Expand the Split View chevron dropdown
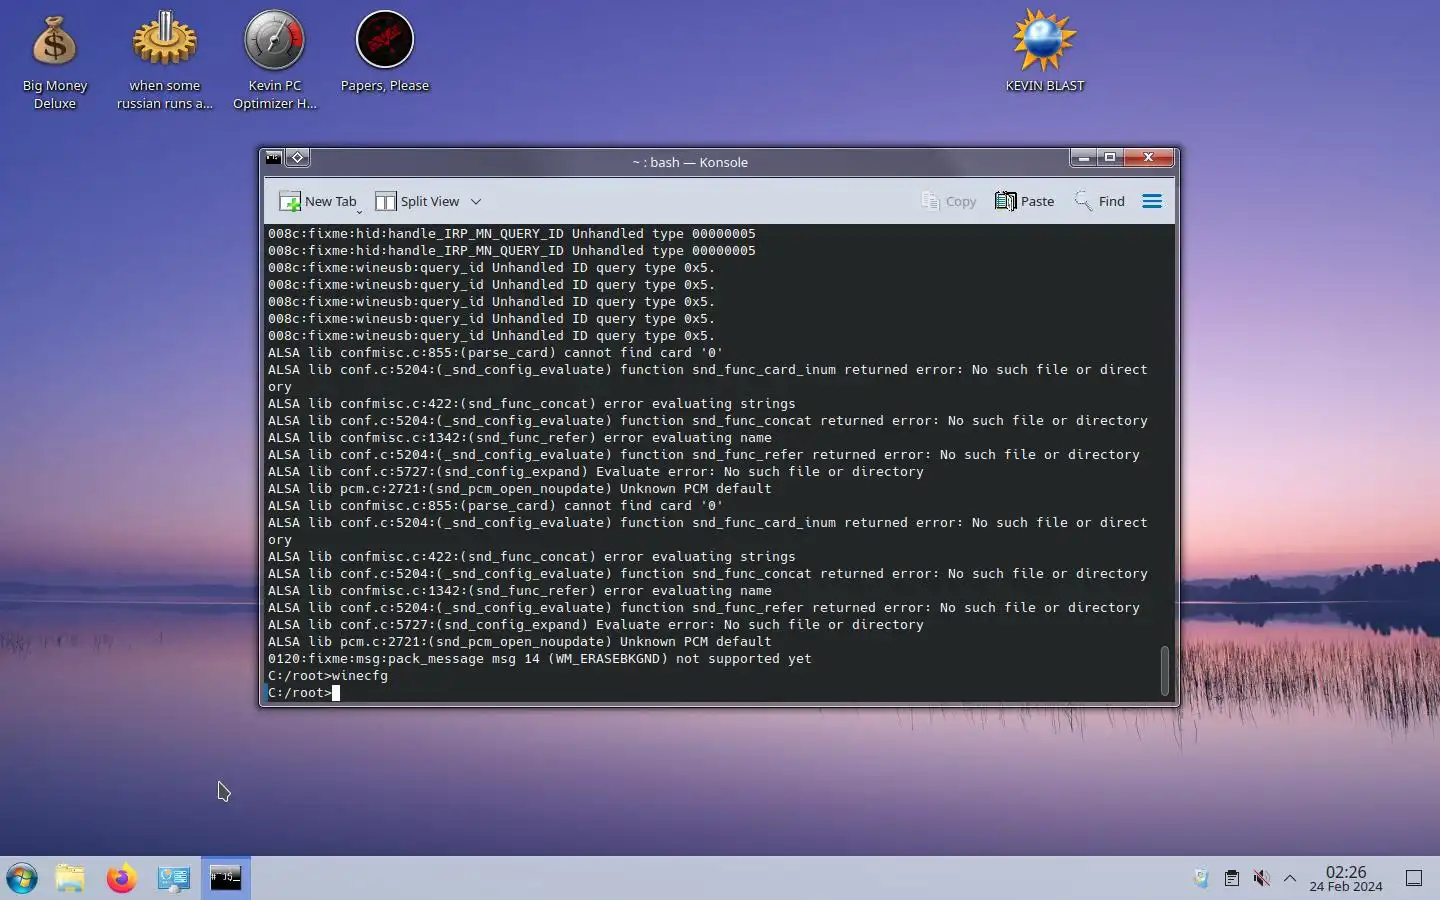This screenshot has height=900, width=1440. click(x=476, y=201)
